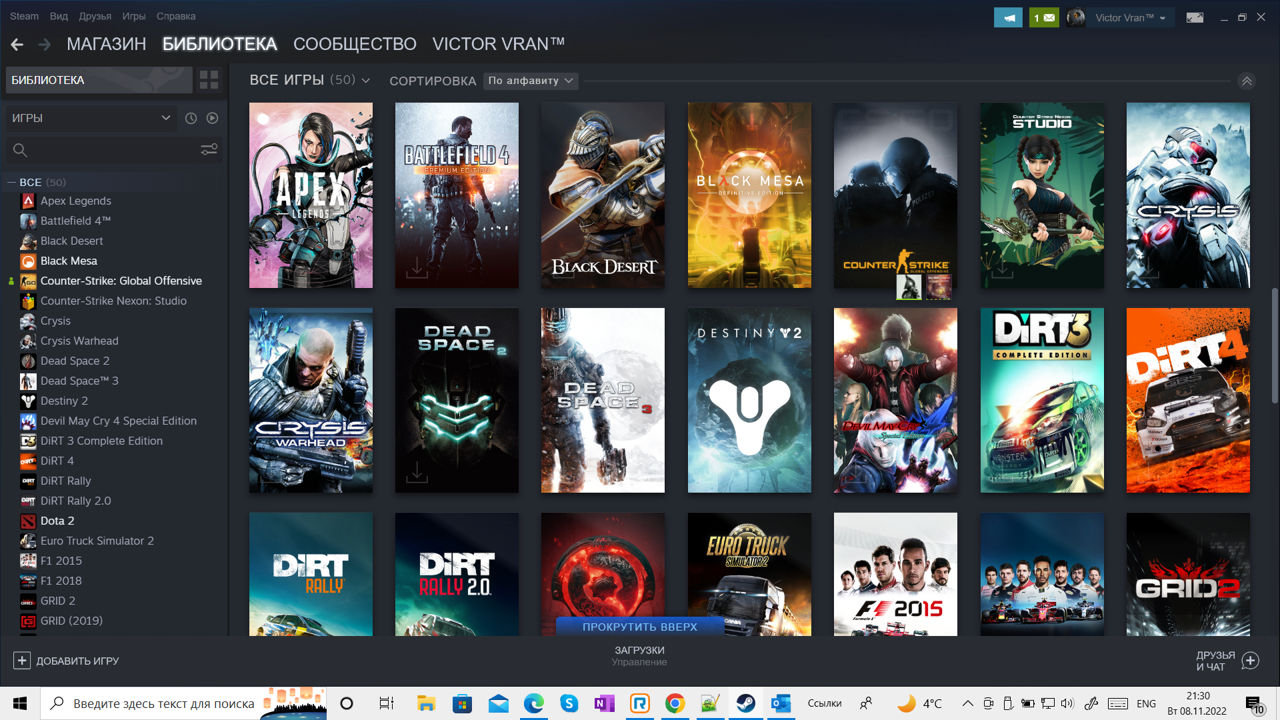Viewport: 1280px width, 720px height.
Task: Open the Steam menu
Action: (x=24, y=17)
